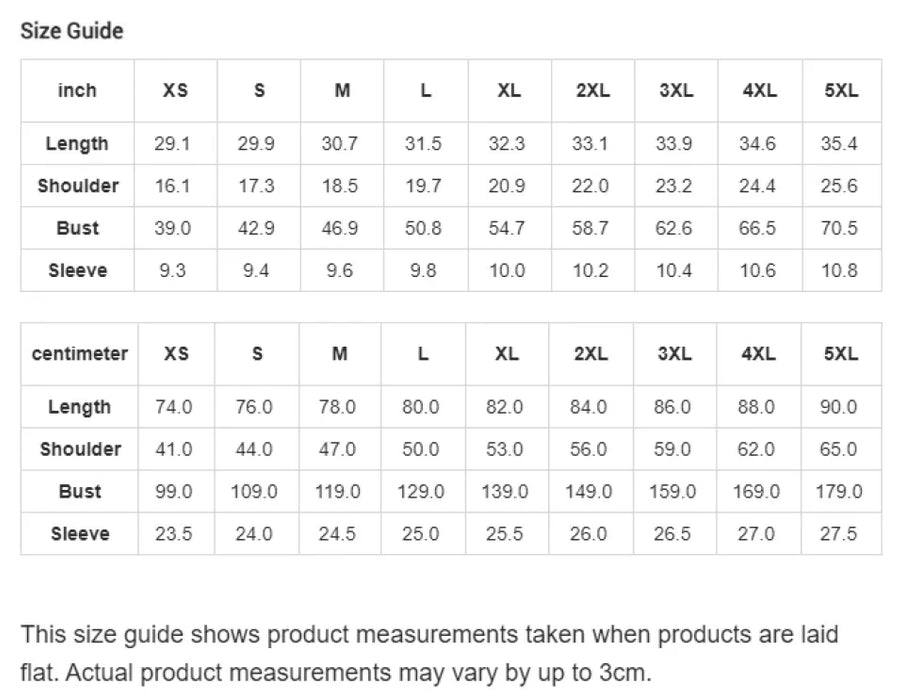Click the XS column header in inch table

pyautogui.click(x=175, y=90)
